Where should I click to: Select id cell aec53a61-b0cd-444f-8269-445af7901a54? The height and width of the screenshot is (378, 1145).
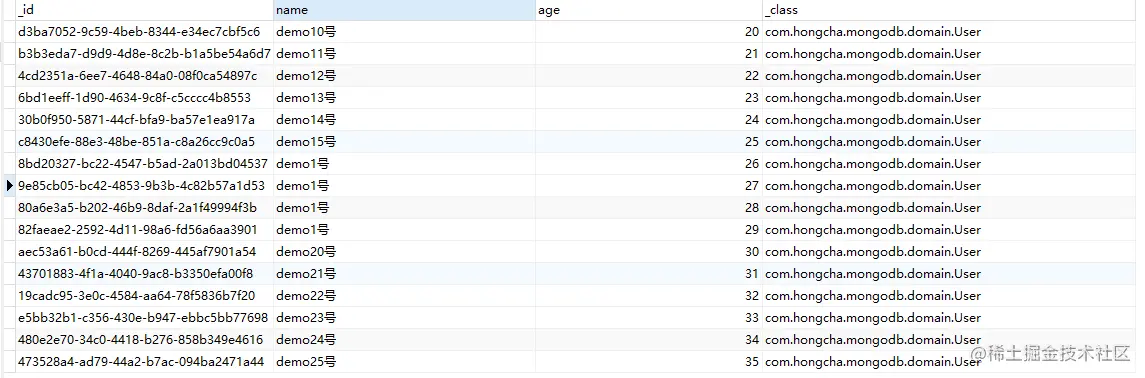click(144, 252)
